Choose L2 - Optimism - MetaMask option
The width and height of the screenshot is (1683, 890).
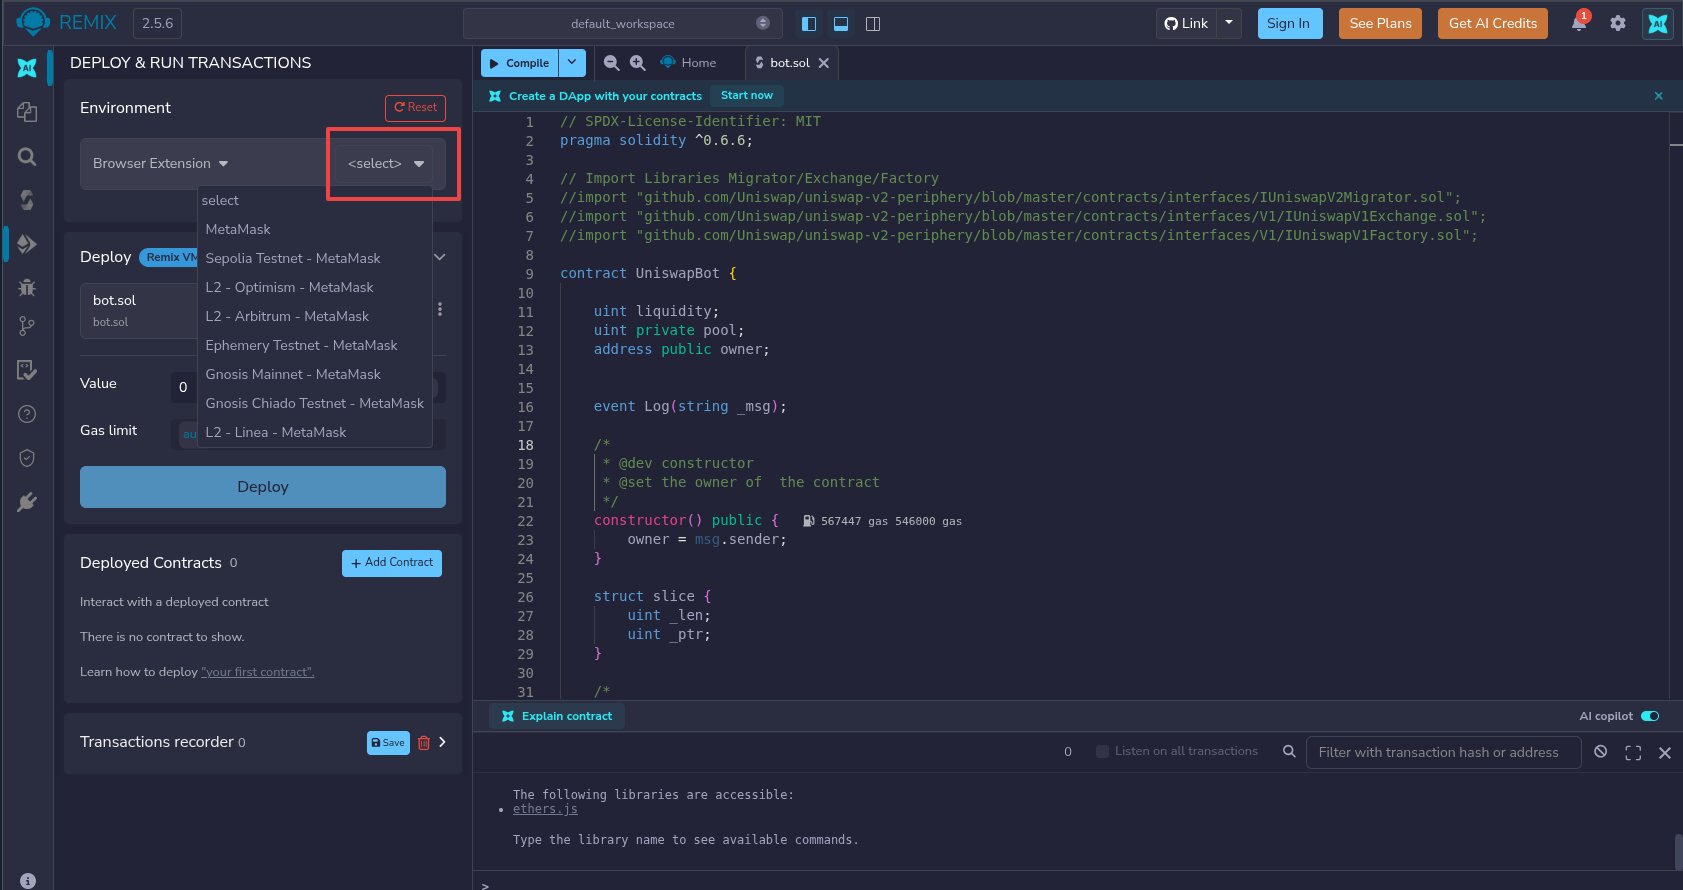tap(289, 287)
